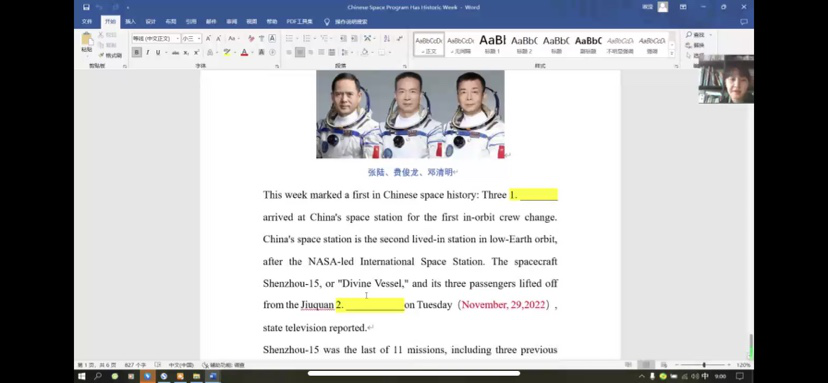The image size is (828, 383).
Task: Open the font size dropdown
Action: (x=191, y=39)
